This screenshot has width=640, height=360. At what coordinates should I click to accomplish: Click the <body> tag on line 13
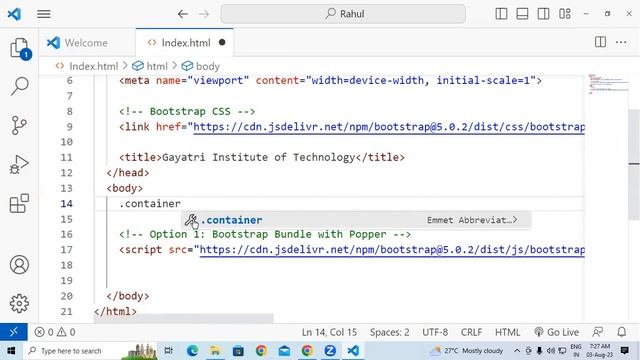pyautogui.click(x=124, y=188)
